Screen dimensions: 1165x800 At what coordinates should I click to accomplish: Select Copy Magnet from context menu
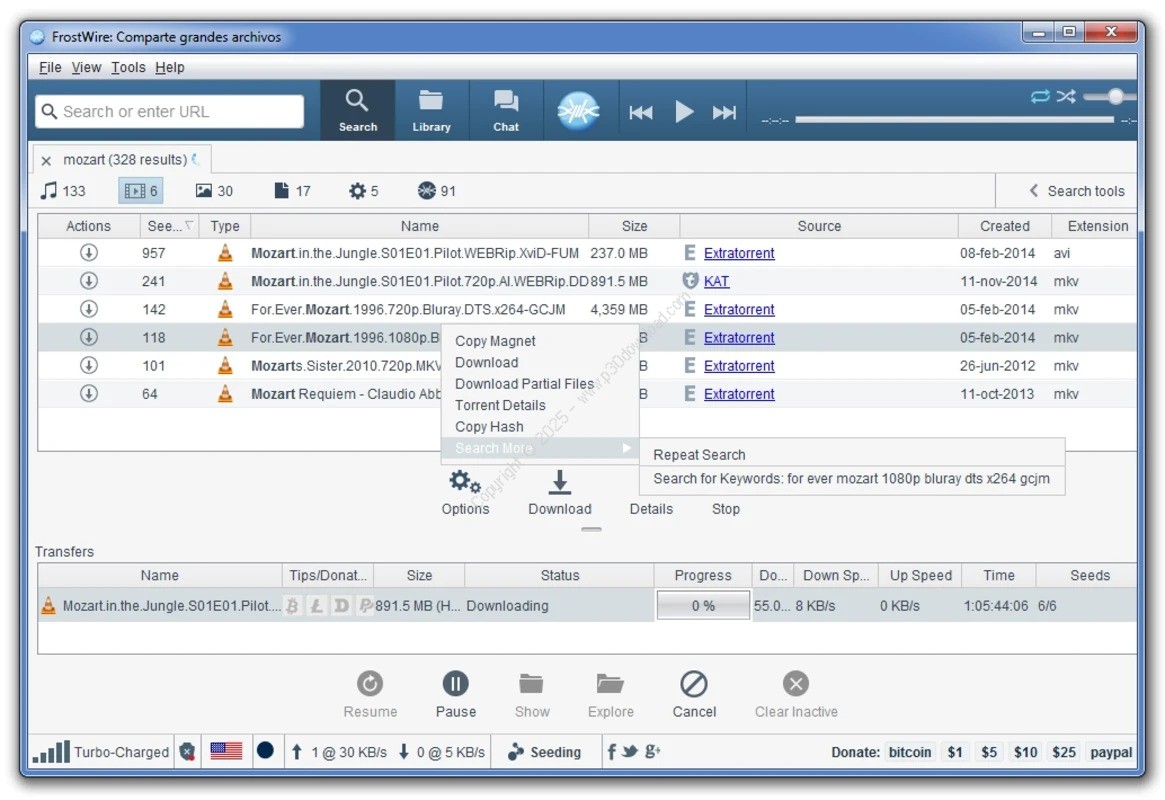coord(495,341)
